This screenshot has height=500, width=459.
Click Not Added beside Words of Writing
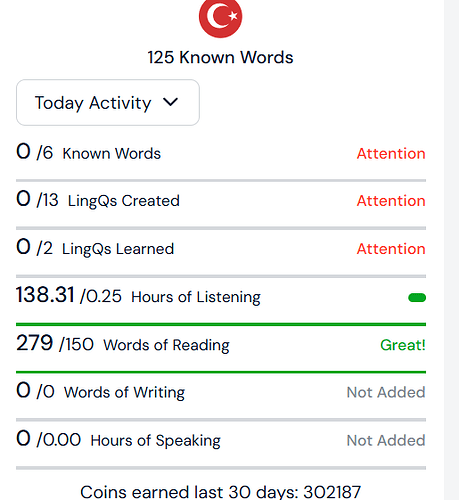point(386,392)
